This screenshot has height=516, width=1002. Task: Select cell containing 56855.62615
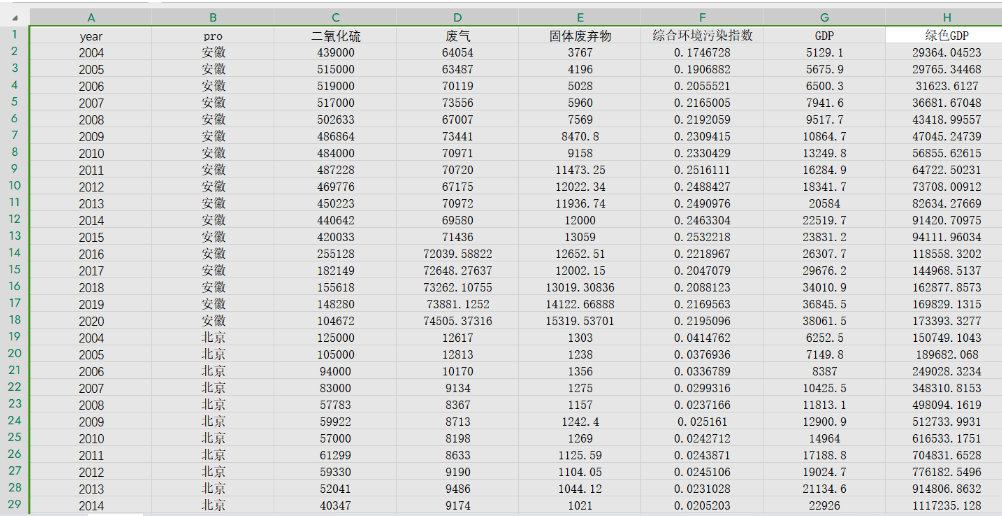(x=944, y=153)
